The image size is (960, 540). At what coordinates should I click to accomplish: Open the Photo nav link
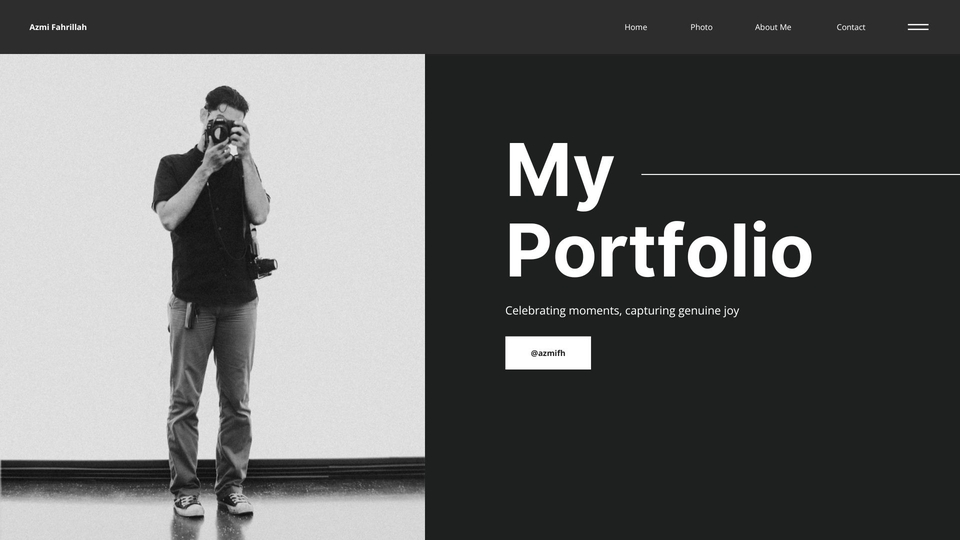701,27
